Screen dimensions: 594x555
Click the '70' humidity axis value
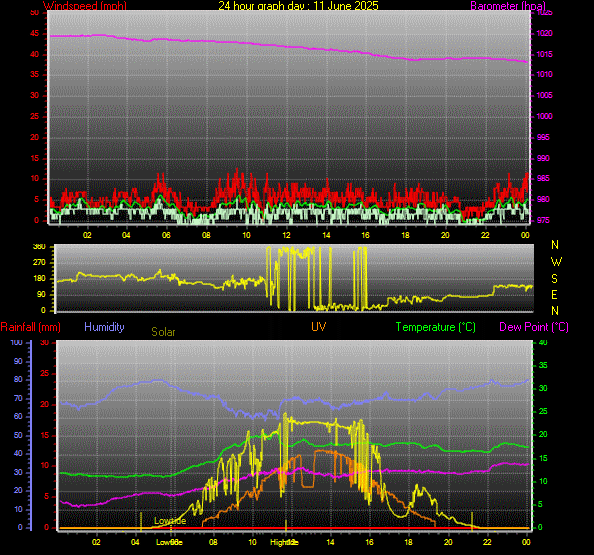[18, 399]
